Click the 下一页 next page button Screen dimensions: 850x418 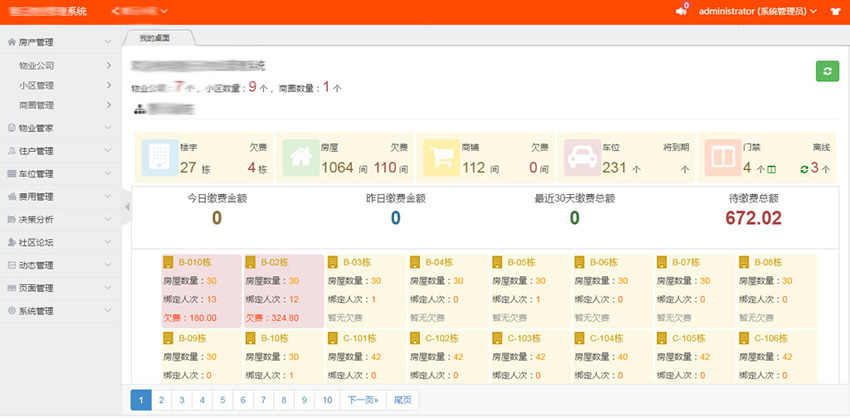(x=362, y=399)
